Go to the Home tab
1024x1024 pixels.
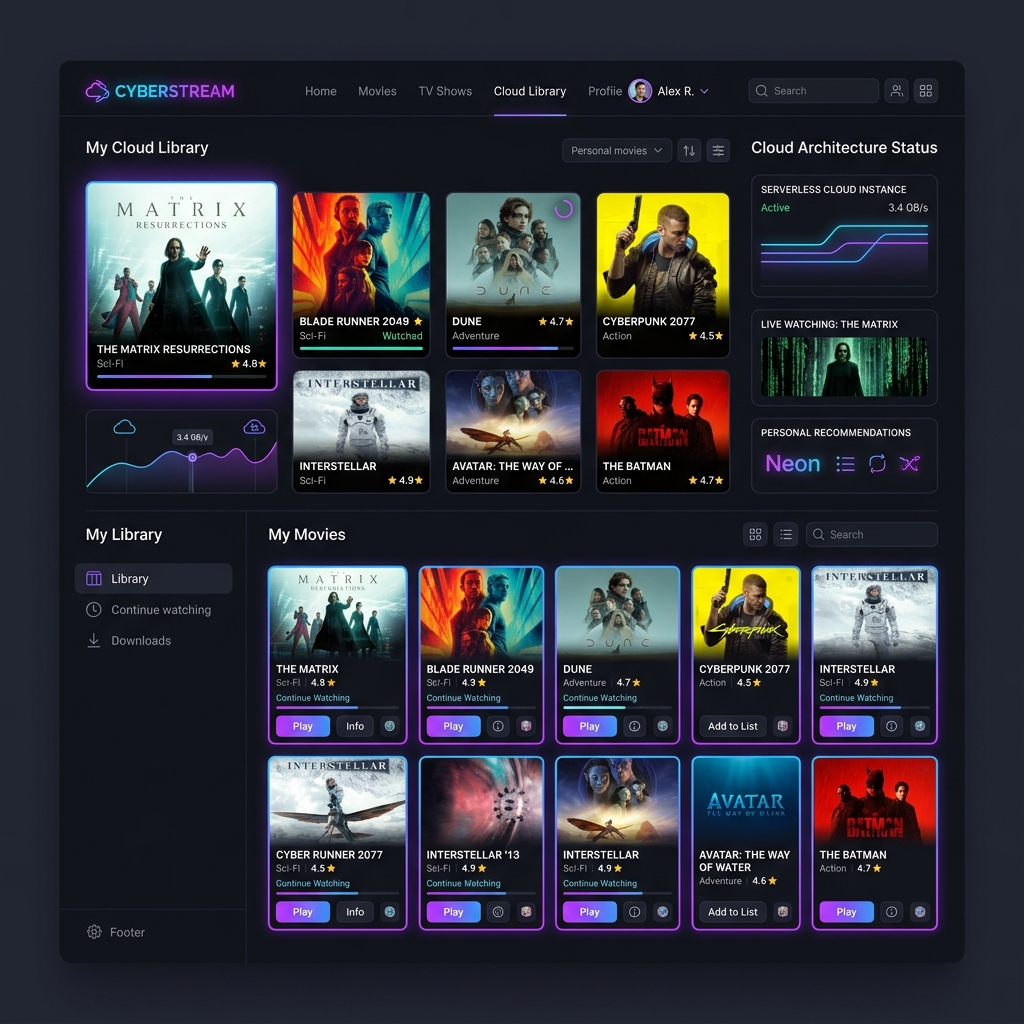click(321, 91)
